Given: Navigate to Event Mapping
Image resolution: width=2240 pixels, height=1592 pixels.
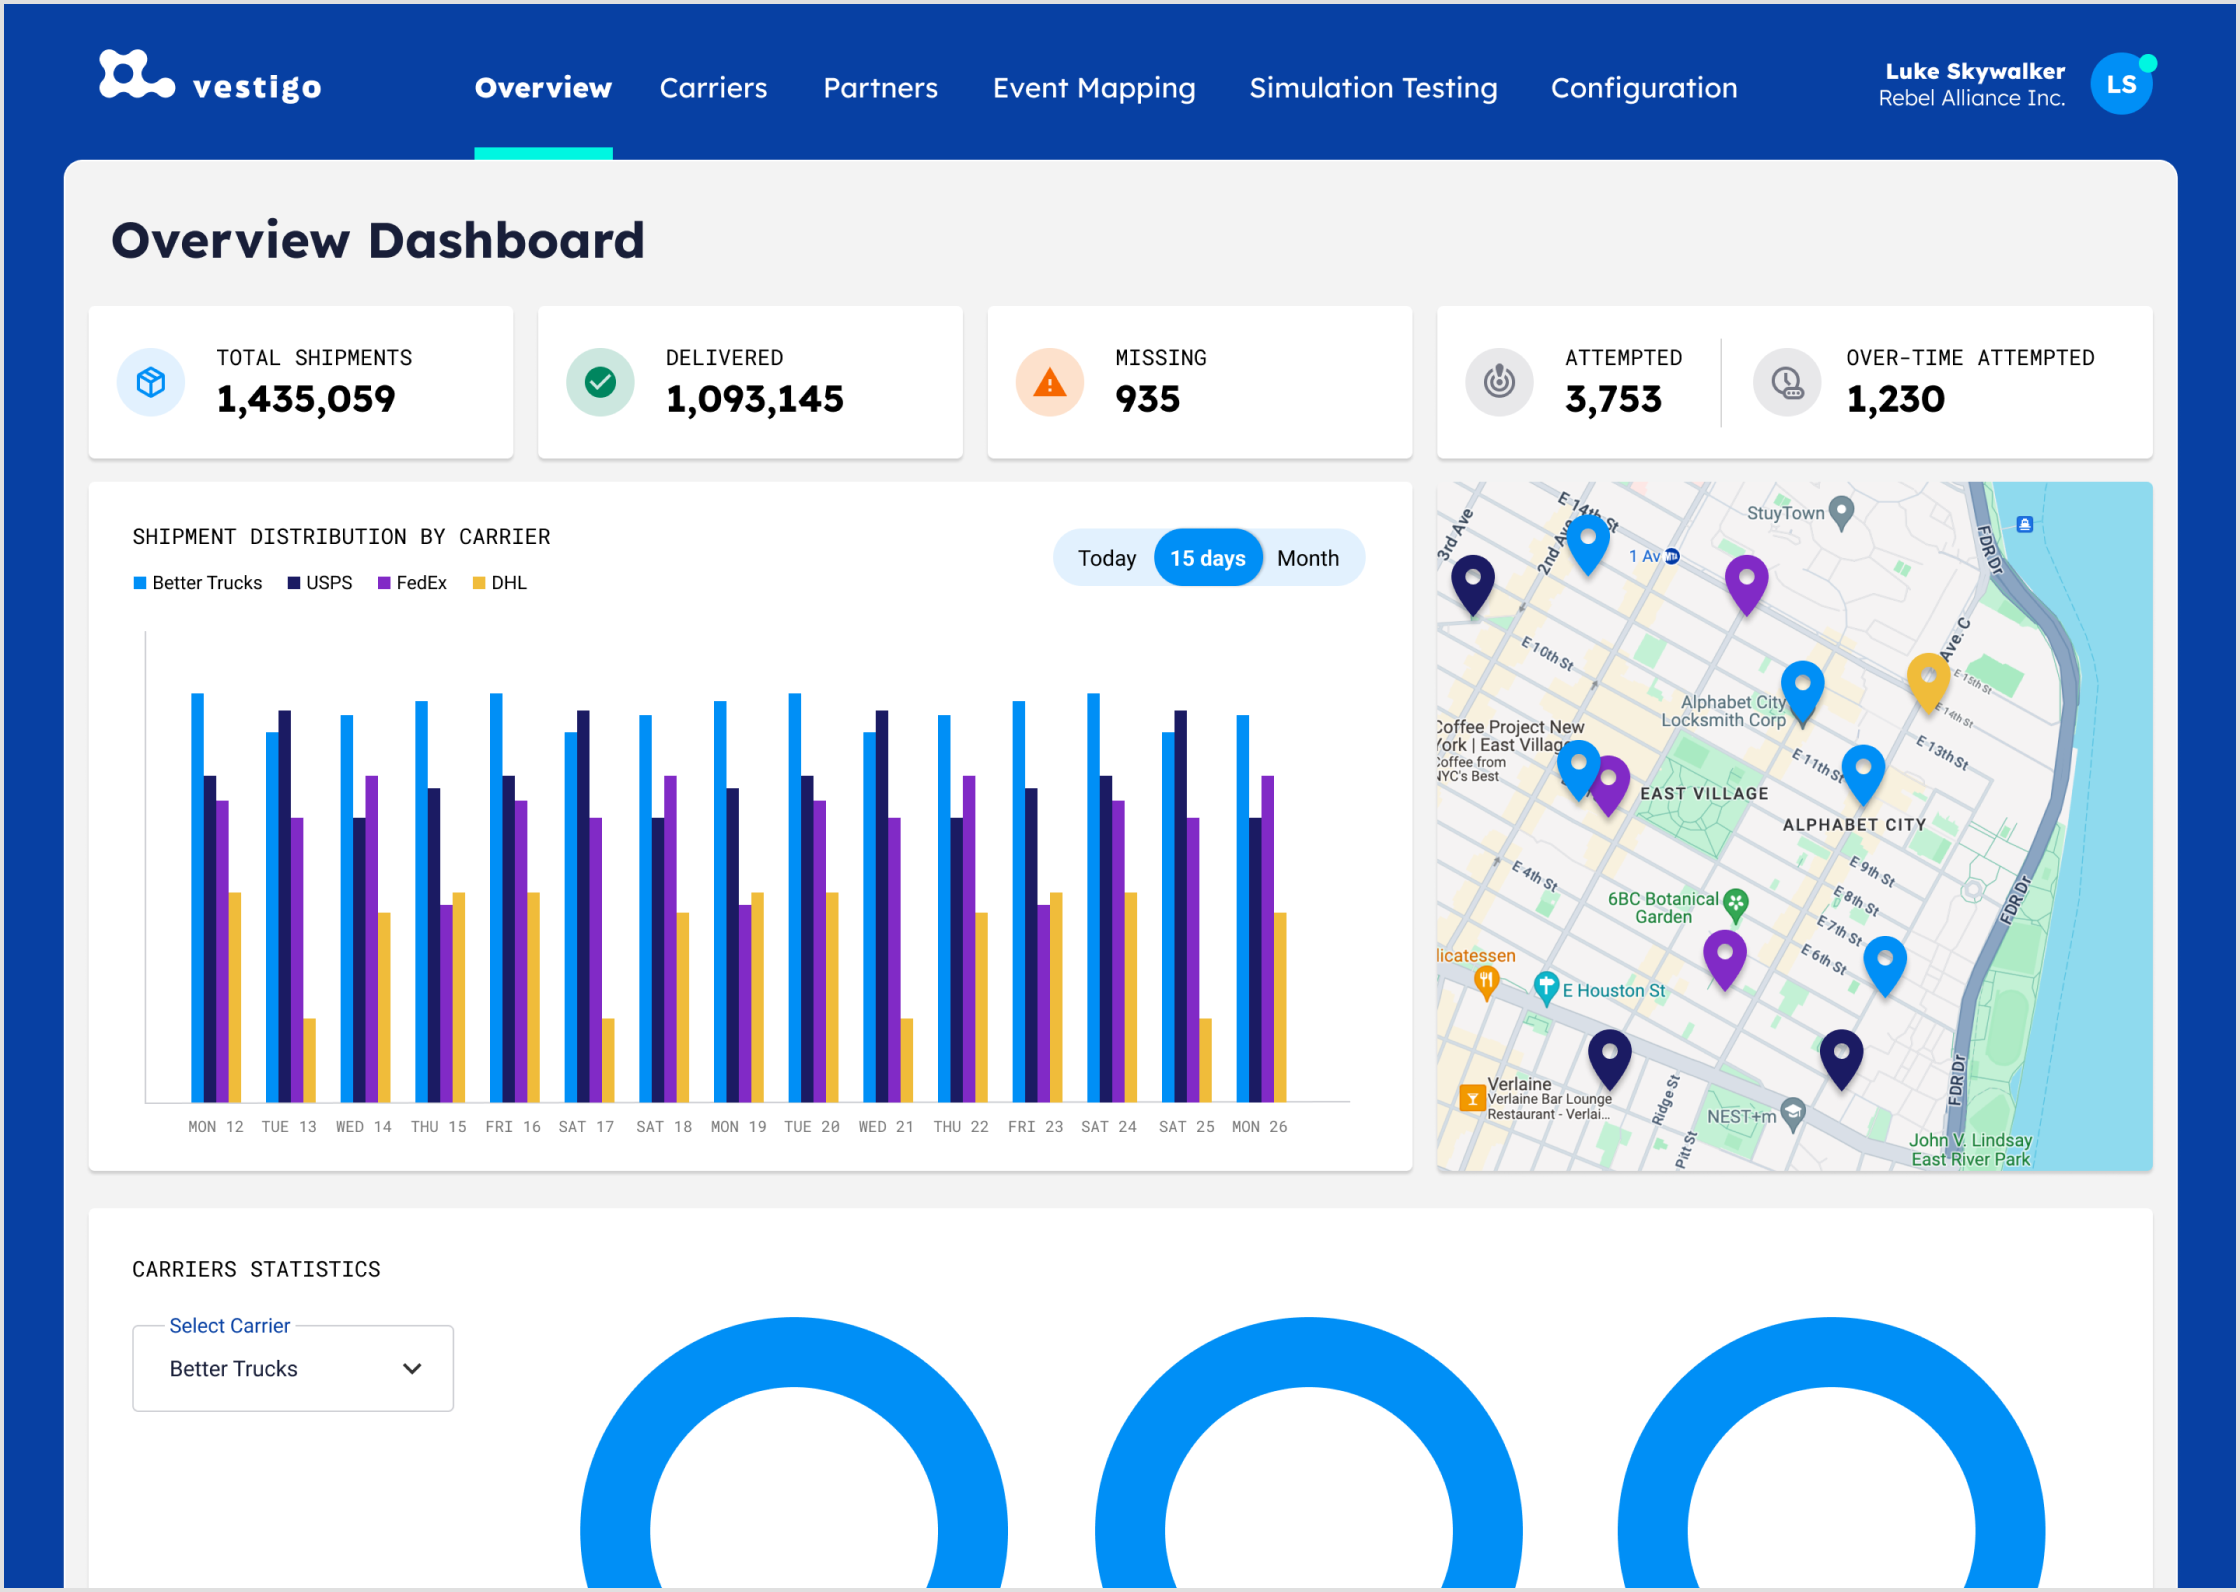Looking at the screenshot, I should point(1094,88).
